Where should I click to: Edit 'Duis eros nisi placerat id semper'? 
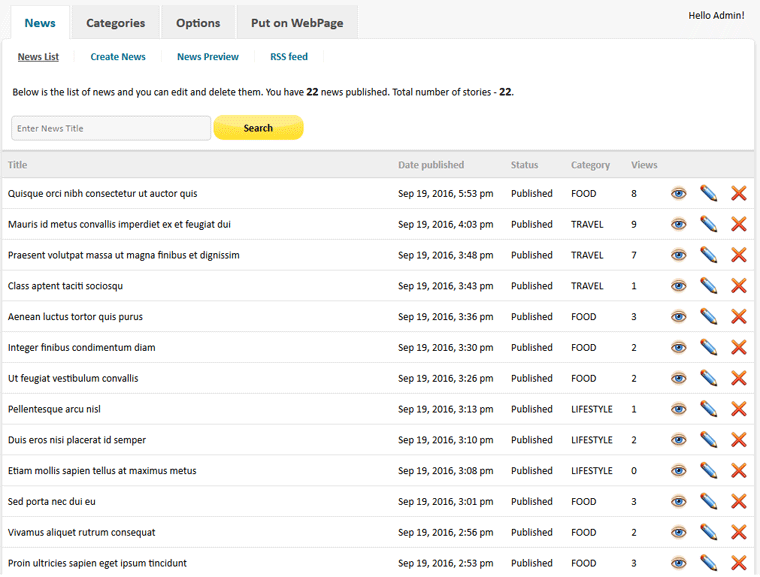coord(709,440)
